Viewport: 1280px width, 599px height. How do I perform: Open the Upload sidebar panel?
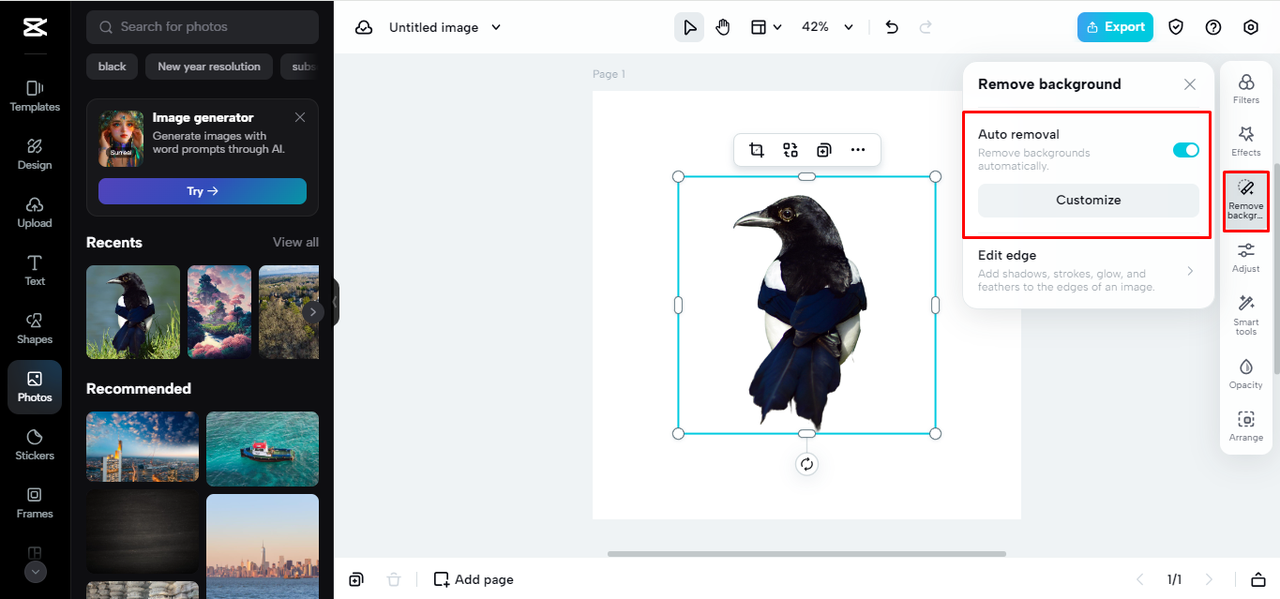[x=35, y=212]
